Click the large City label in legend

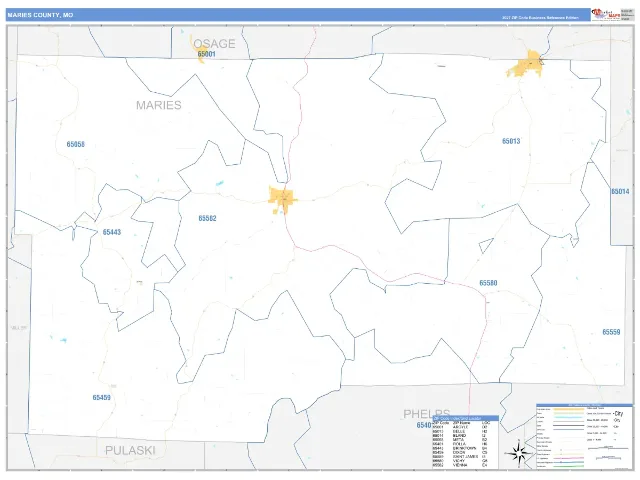click(619, 413)
